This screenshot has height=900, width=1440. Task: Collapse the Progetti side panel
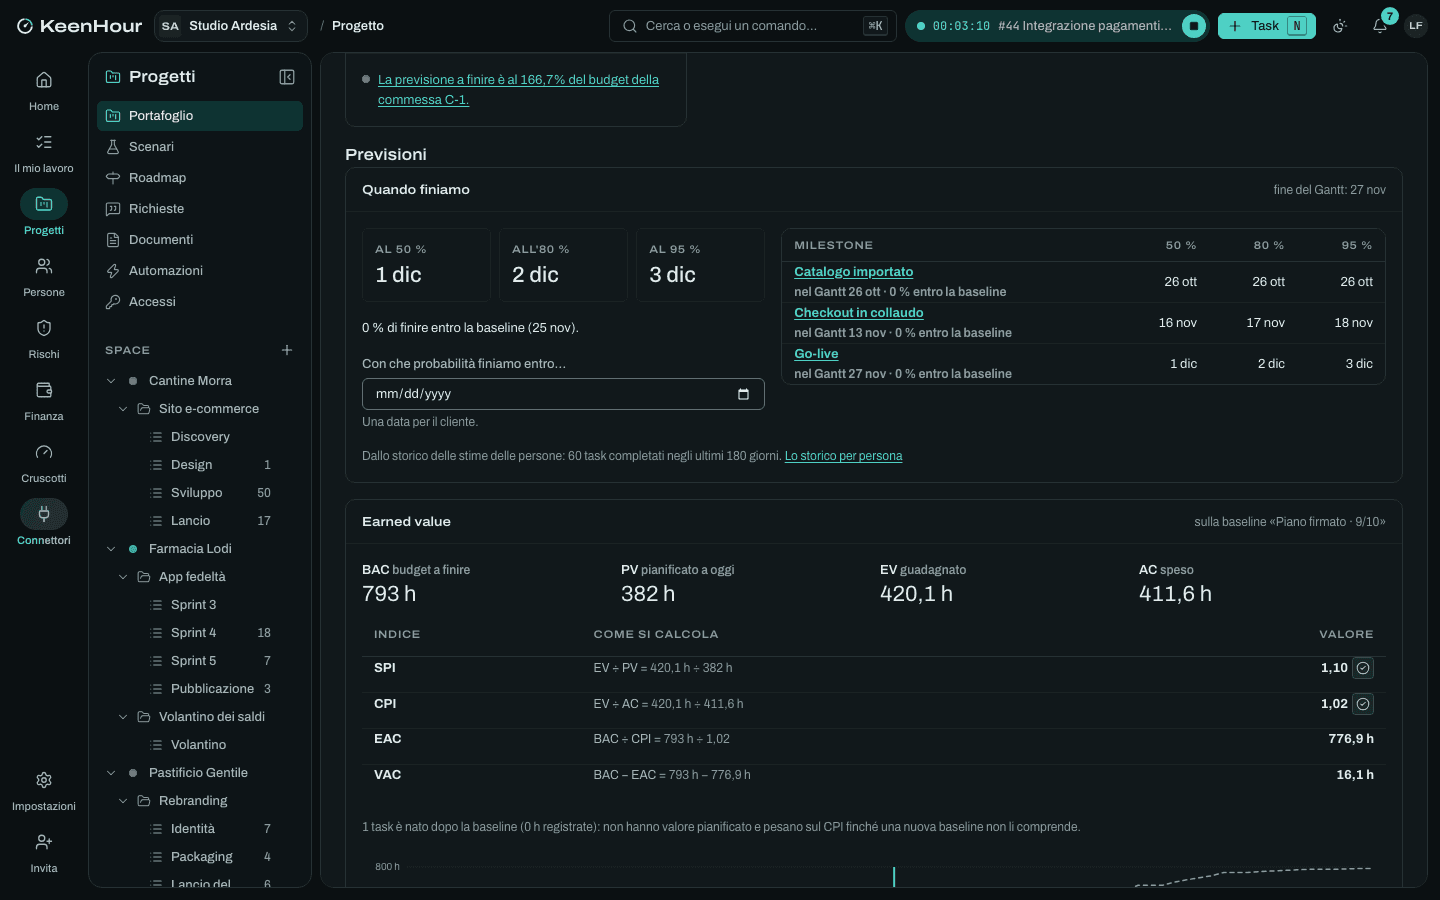287,77
